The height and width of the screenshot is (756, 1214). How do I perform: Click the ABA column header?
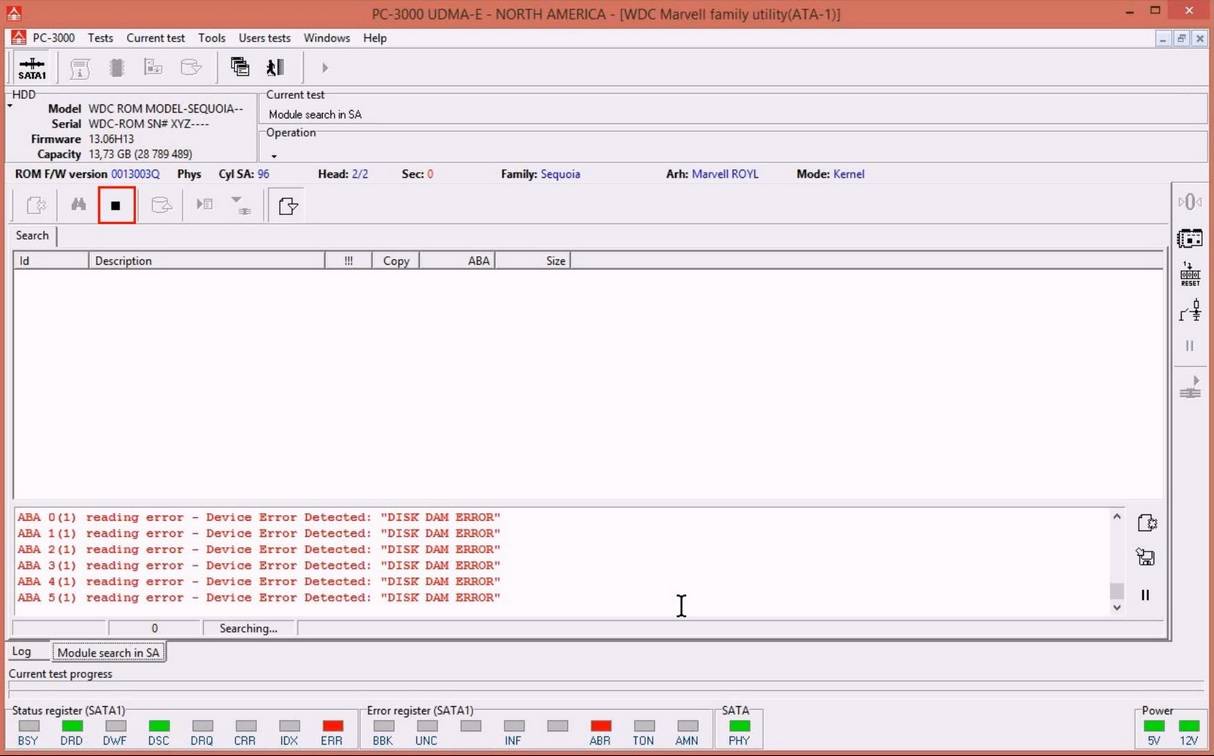click(457, 261)
